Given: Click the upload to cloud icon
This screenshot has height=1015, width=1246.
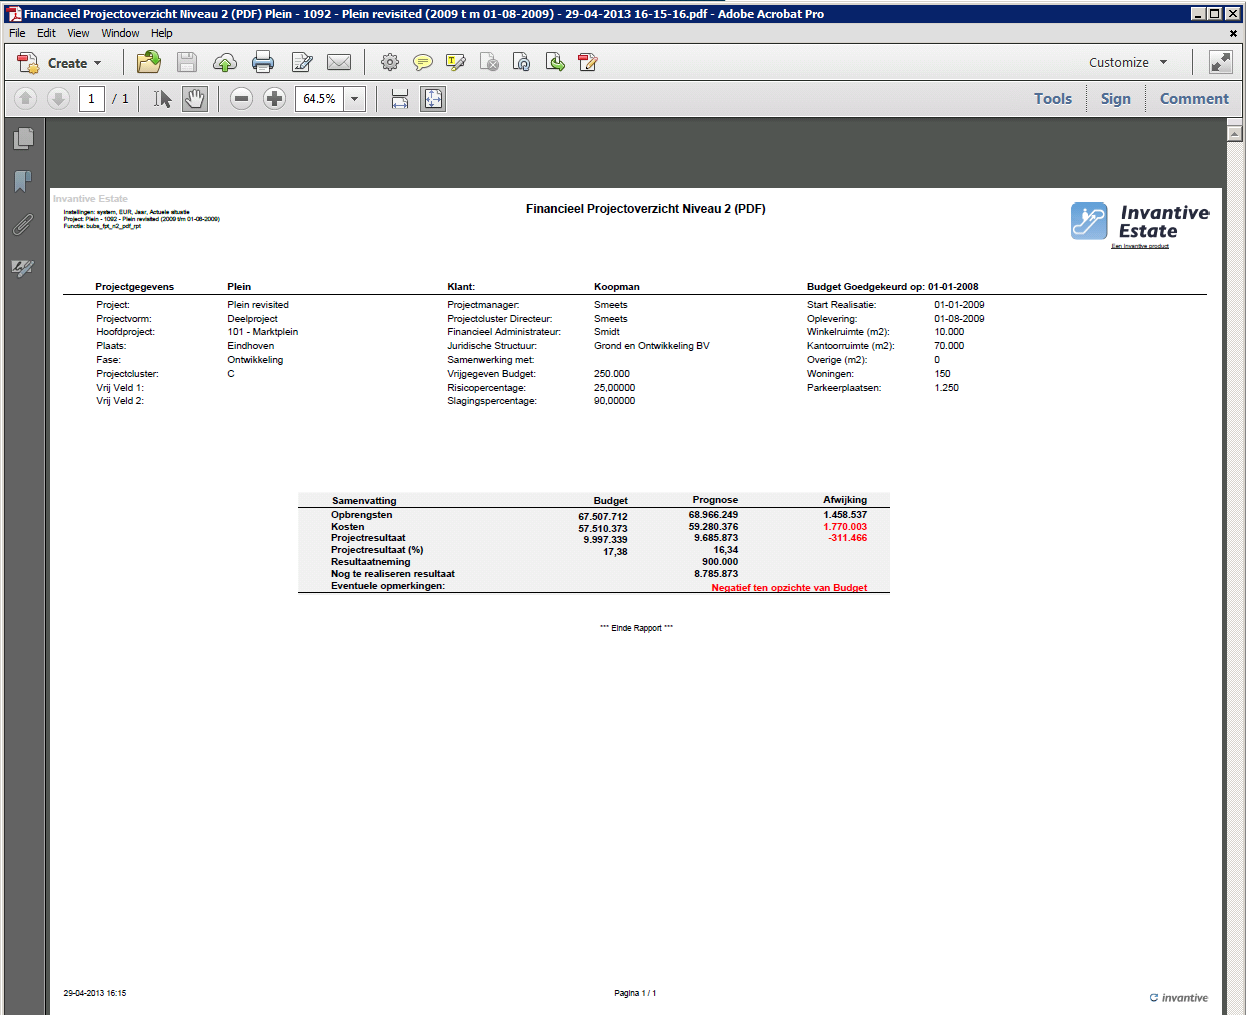Looking at the screenshot, I should [x=225, y=63].
